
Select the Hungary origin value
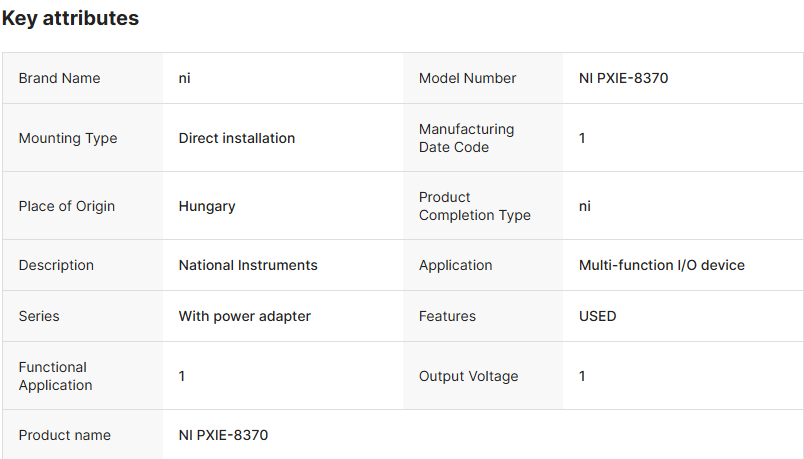click(207, 206)
